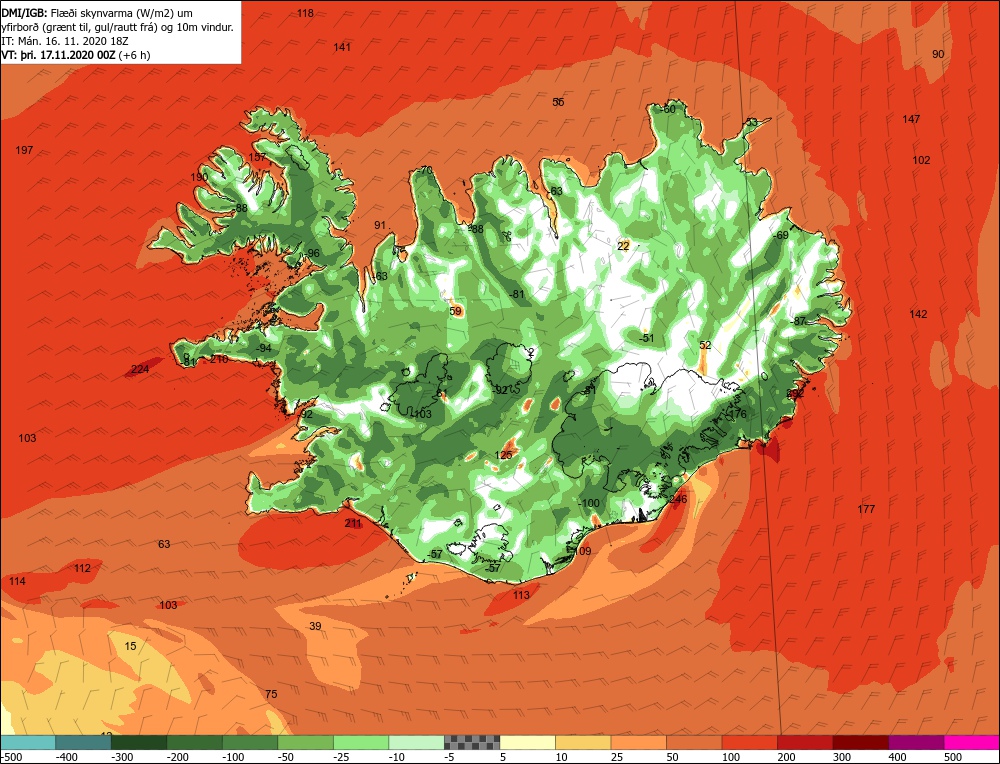Click the value -87 in the eastern fjords
The image size is (1000, 764).
pyautogui.click(x=798, y=321)
